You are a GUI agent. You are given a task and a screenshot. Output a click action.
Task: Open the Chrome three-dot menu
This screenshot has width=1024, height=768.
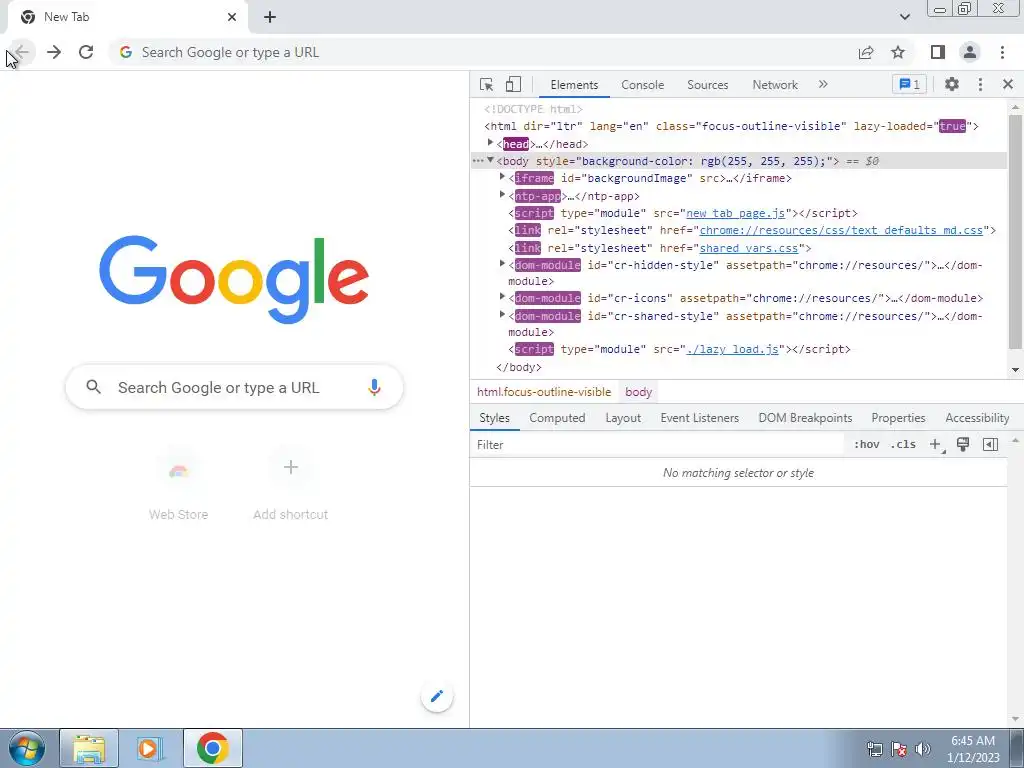(x=1002, y=52)
